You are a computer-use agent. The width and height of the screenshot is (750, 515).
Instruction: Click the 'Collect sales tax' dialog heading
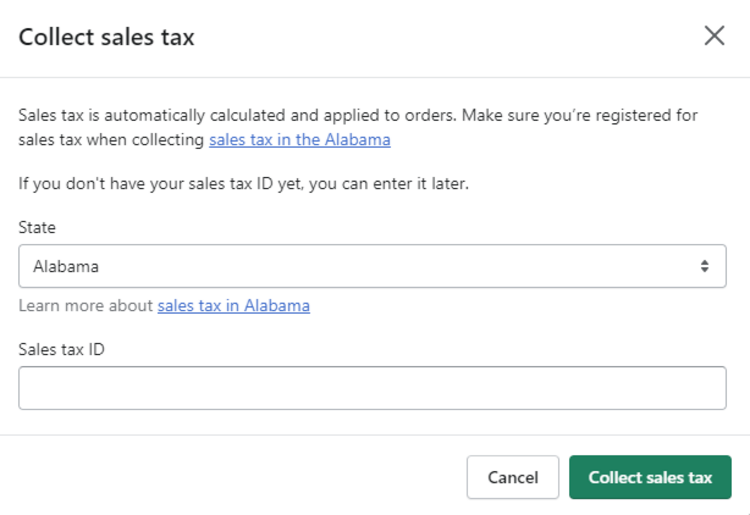pos(107,38)
